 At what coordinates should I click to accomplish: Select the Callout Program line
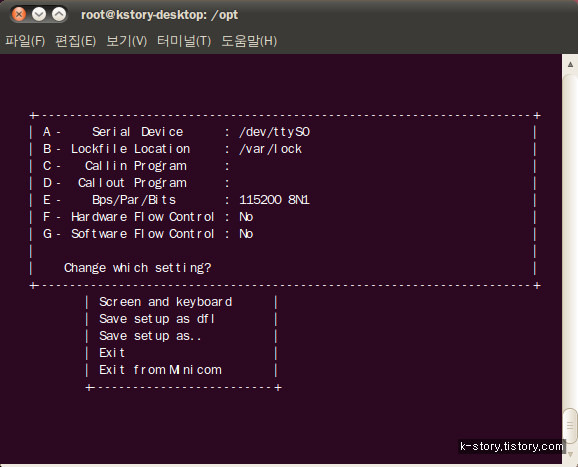(x=136, y=183)
